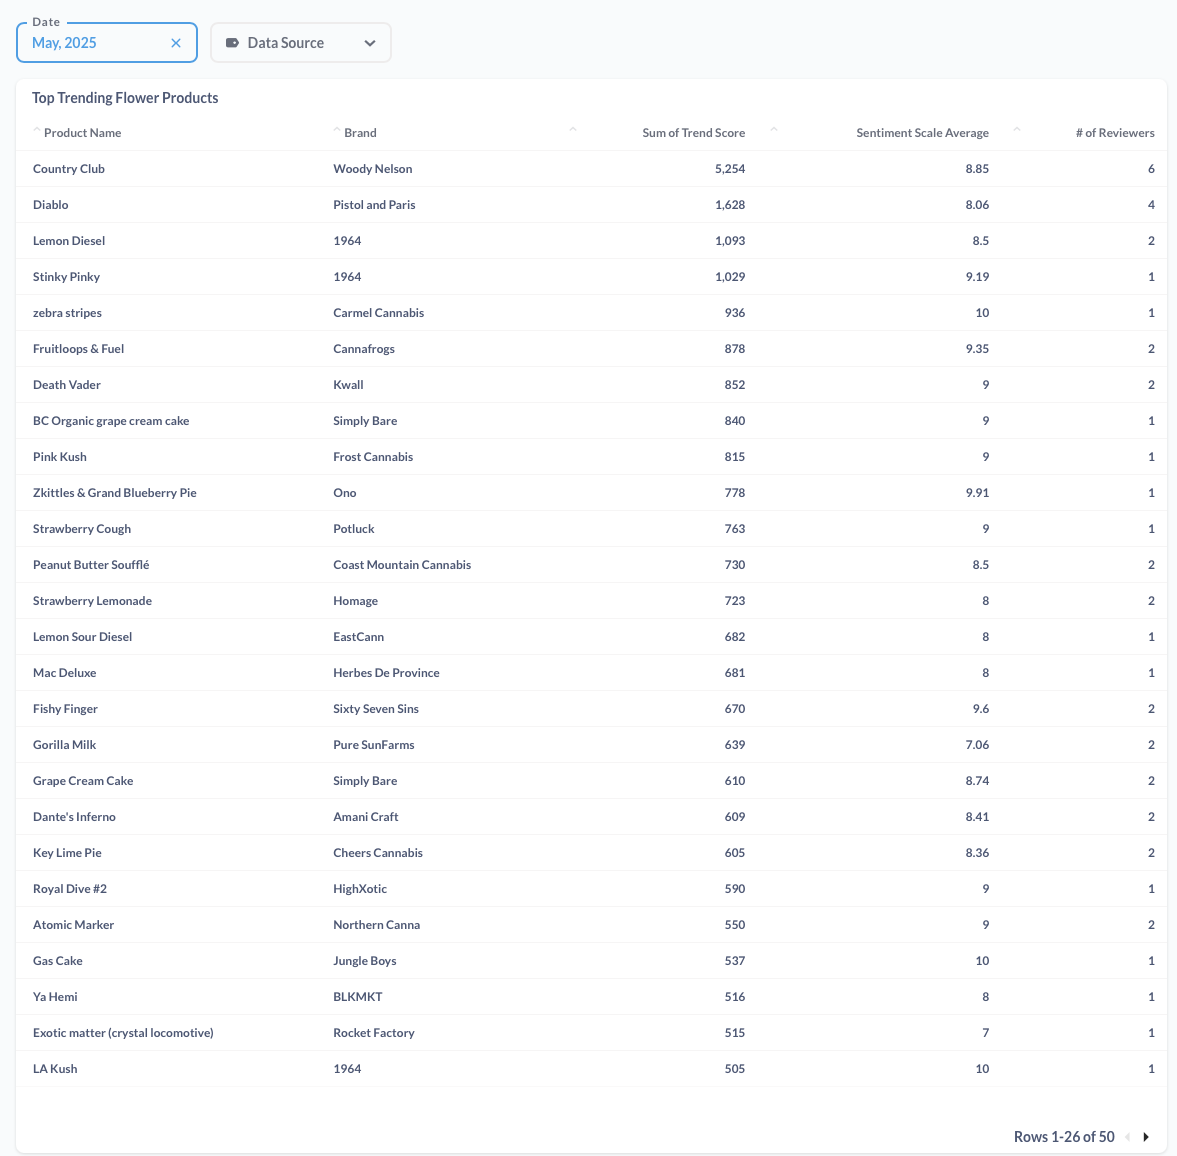Select the Peanut Butter Soufflé product cell
1177x1156 pixels.
point(92,565)
